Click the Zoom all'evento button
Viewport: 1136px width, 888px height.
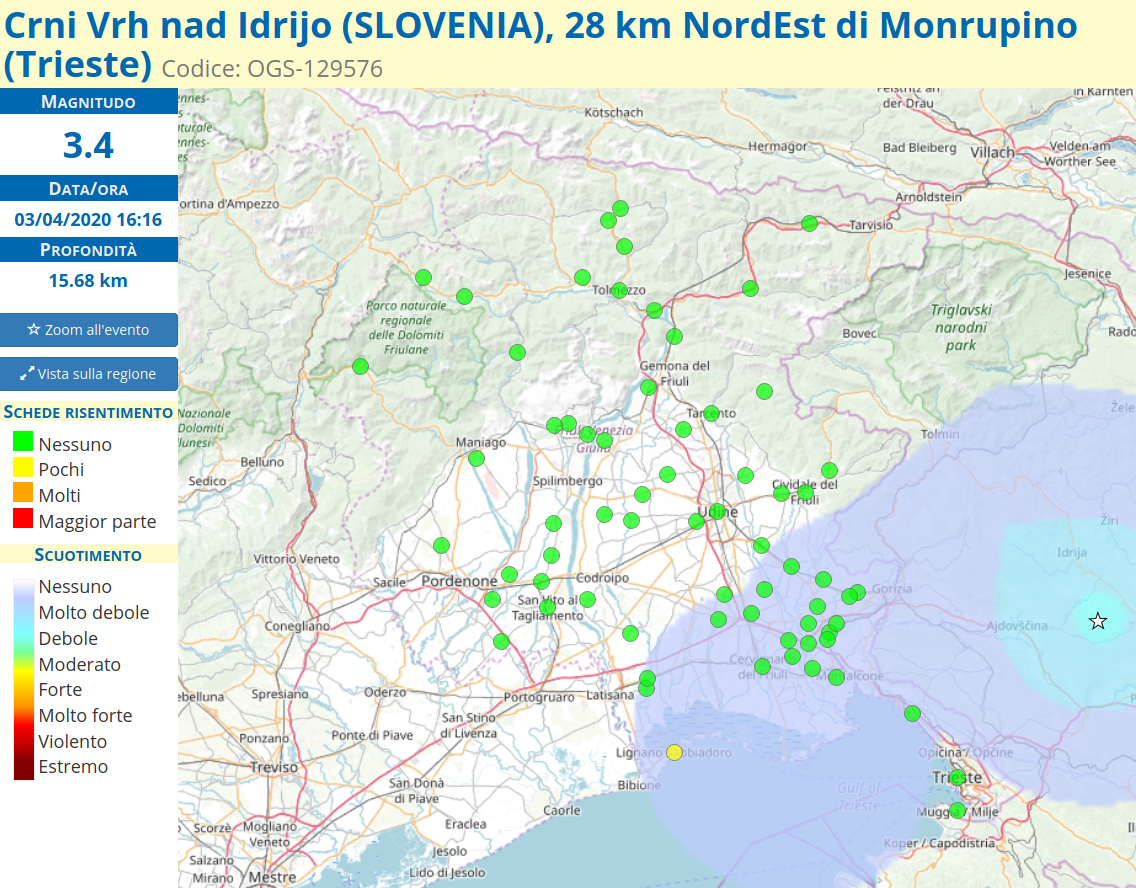click(x=88, y=330)
